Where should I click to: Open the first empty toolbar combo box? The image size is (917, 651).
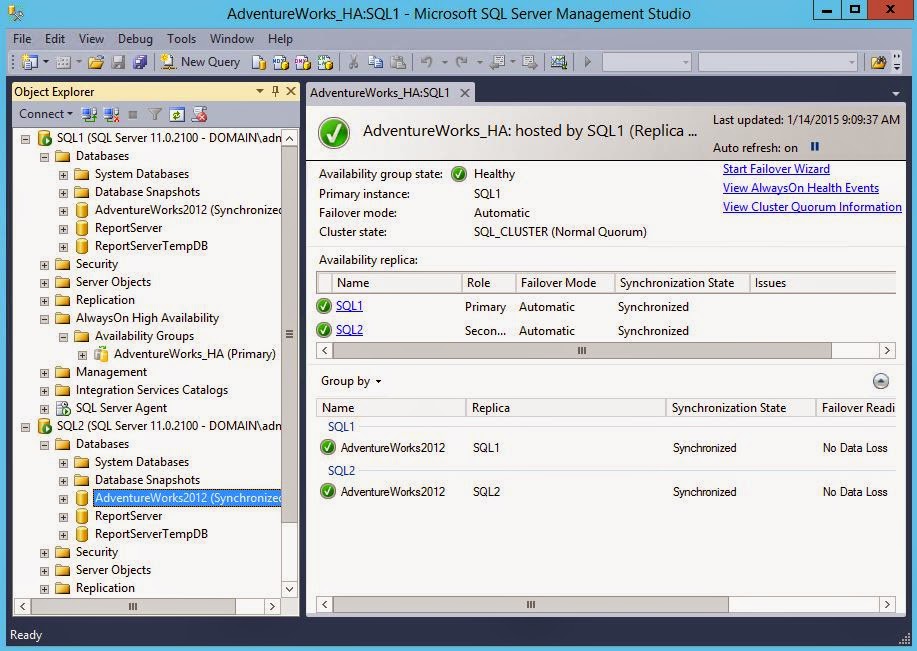[x=646, y=62]
